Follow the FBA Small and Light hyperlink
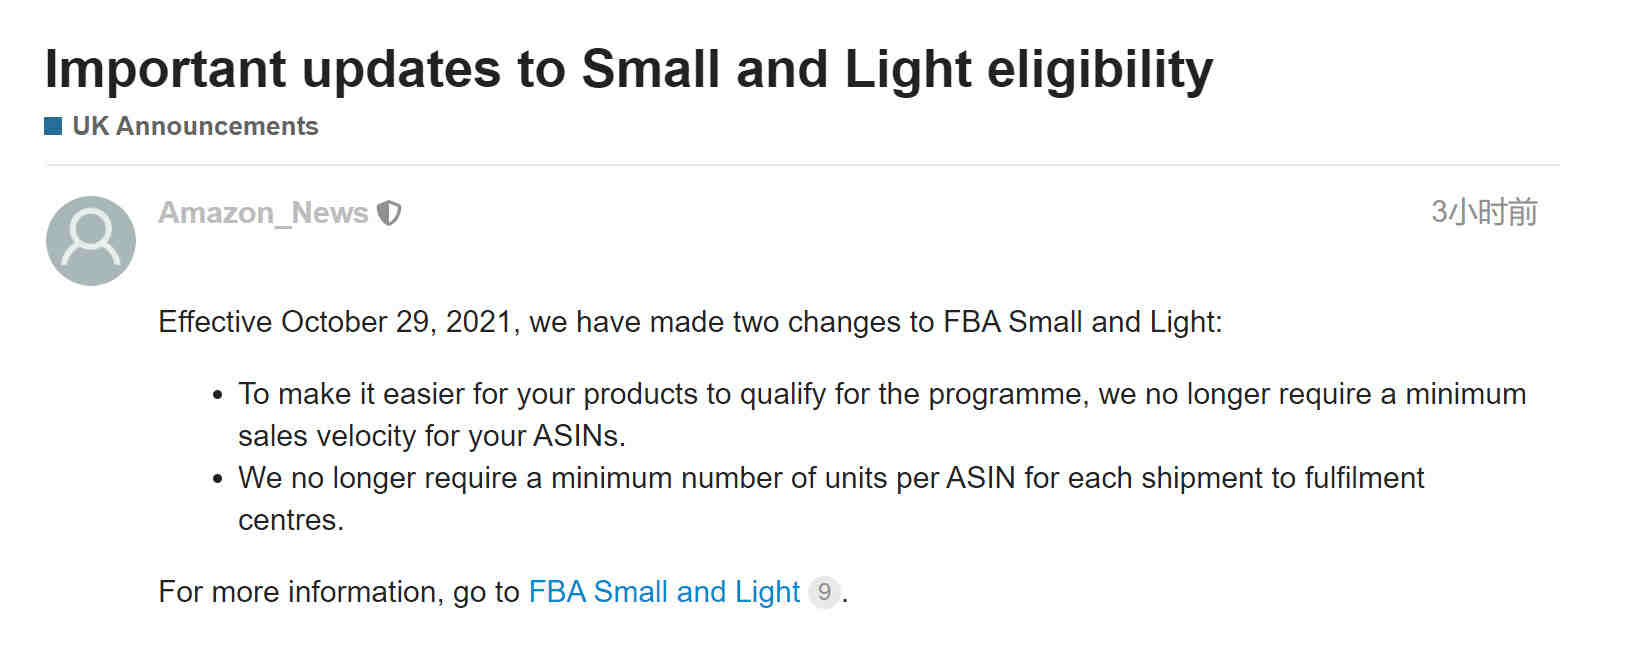This screenshot has height=669, width=1628. [x=664, y=592]
